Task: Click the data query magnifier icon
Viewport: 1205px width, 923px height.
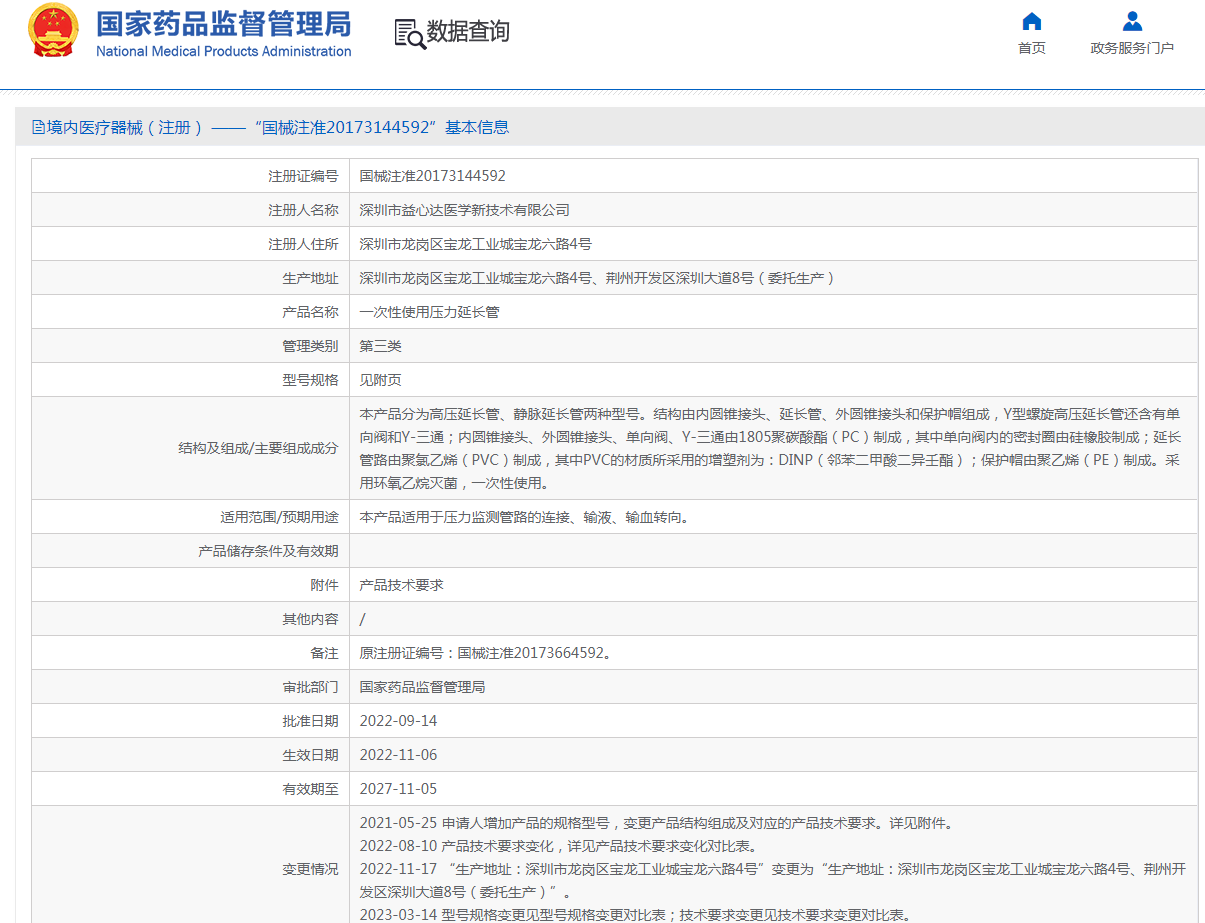Action: tap(409, 33)
